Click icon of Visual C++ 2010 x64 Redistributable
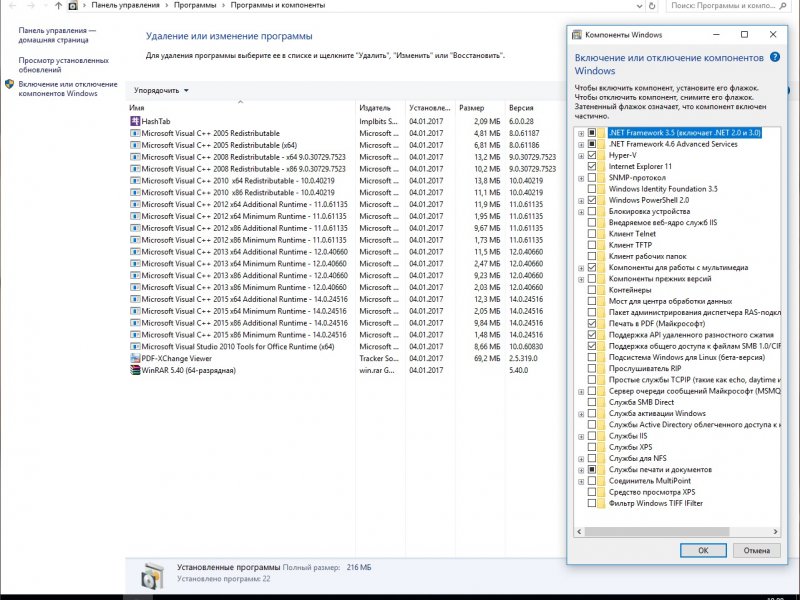 click(x=135, y=181)
